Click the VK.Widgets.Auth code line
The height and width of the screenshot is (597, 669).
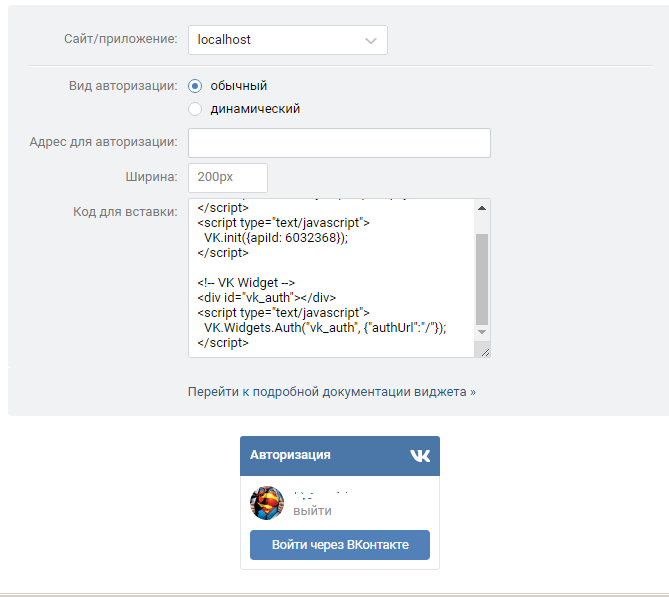tap(325, 328)
